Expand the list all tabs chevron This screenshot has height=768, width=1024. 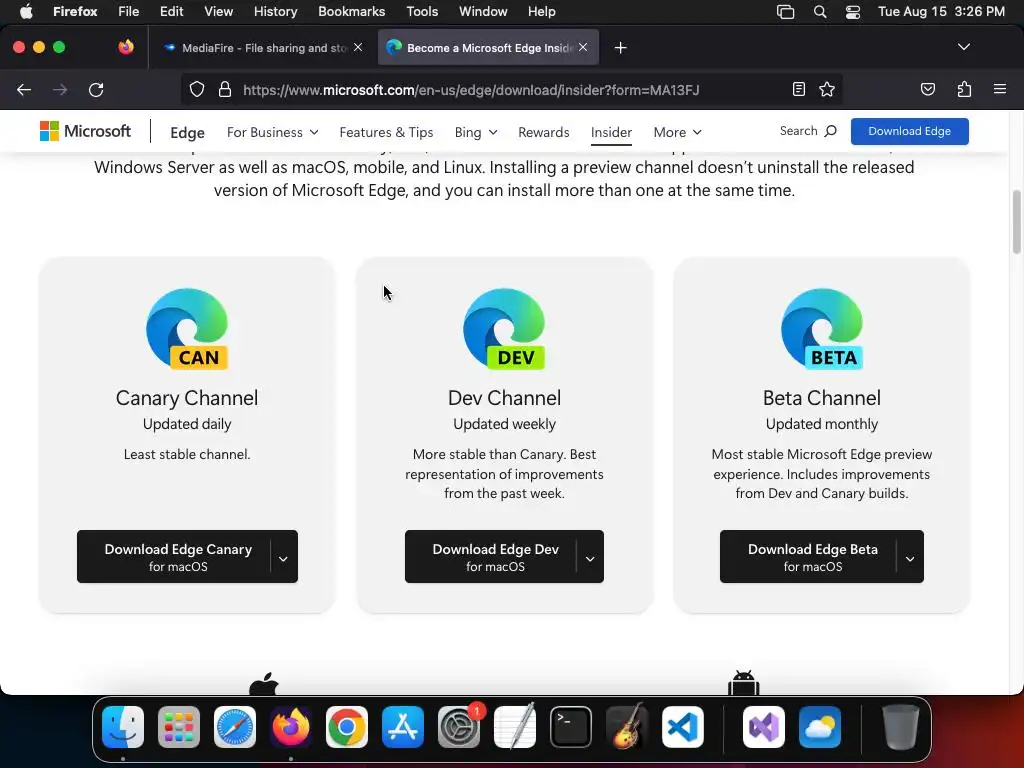pos(963,47)
